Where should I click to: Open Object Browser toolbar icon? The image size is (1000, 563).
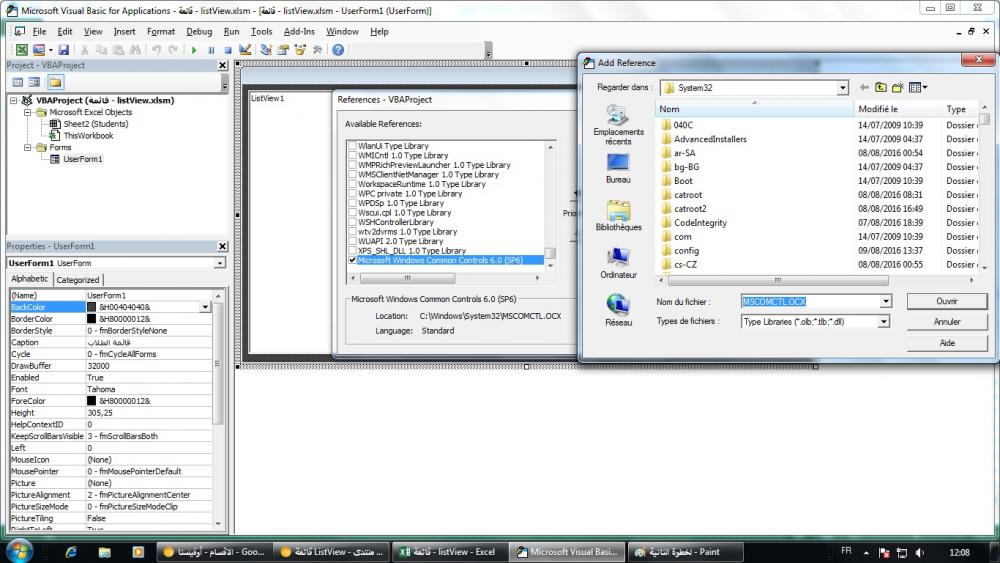[x=300, y=50]
